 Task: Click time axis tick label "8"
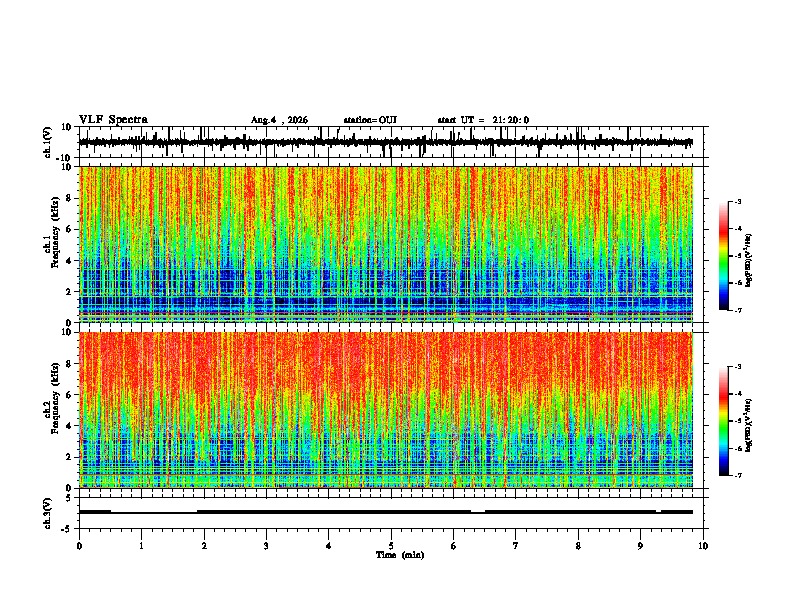pos(578,546)
